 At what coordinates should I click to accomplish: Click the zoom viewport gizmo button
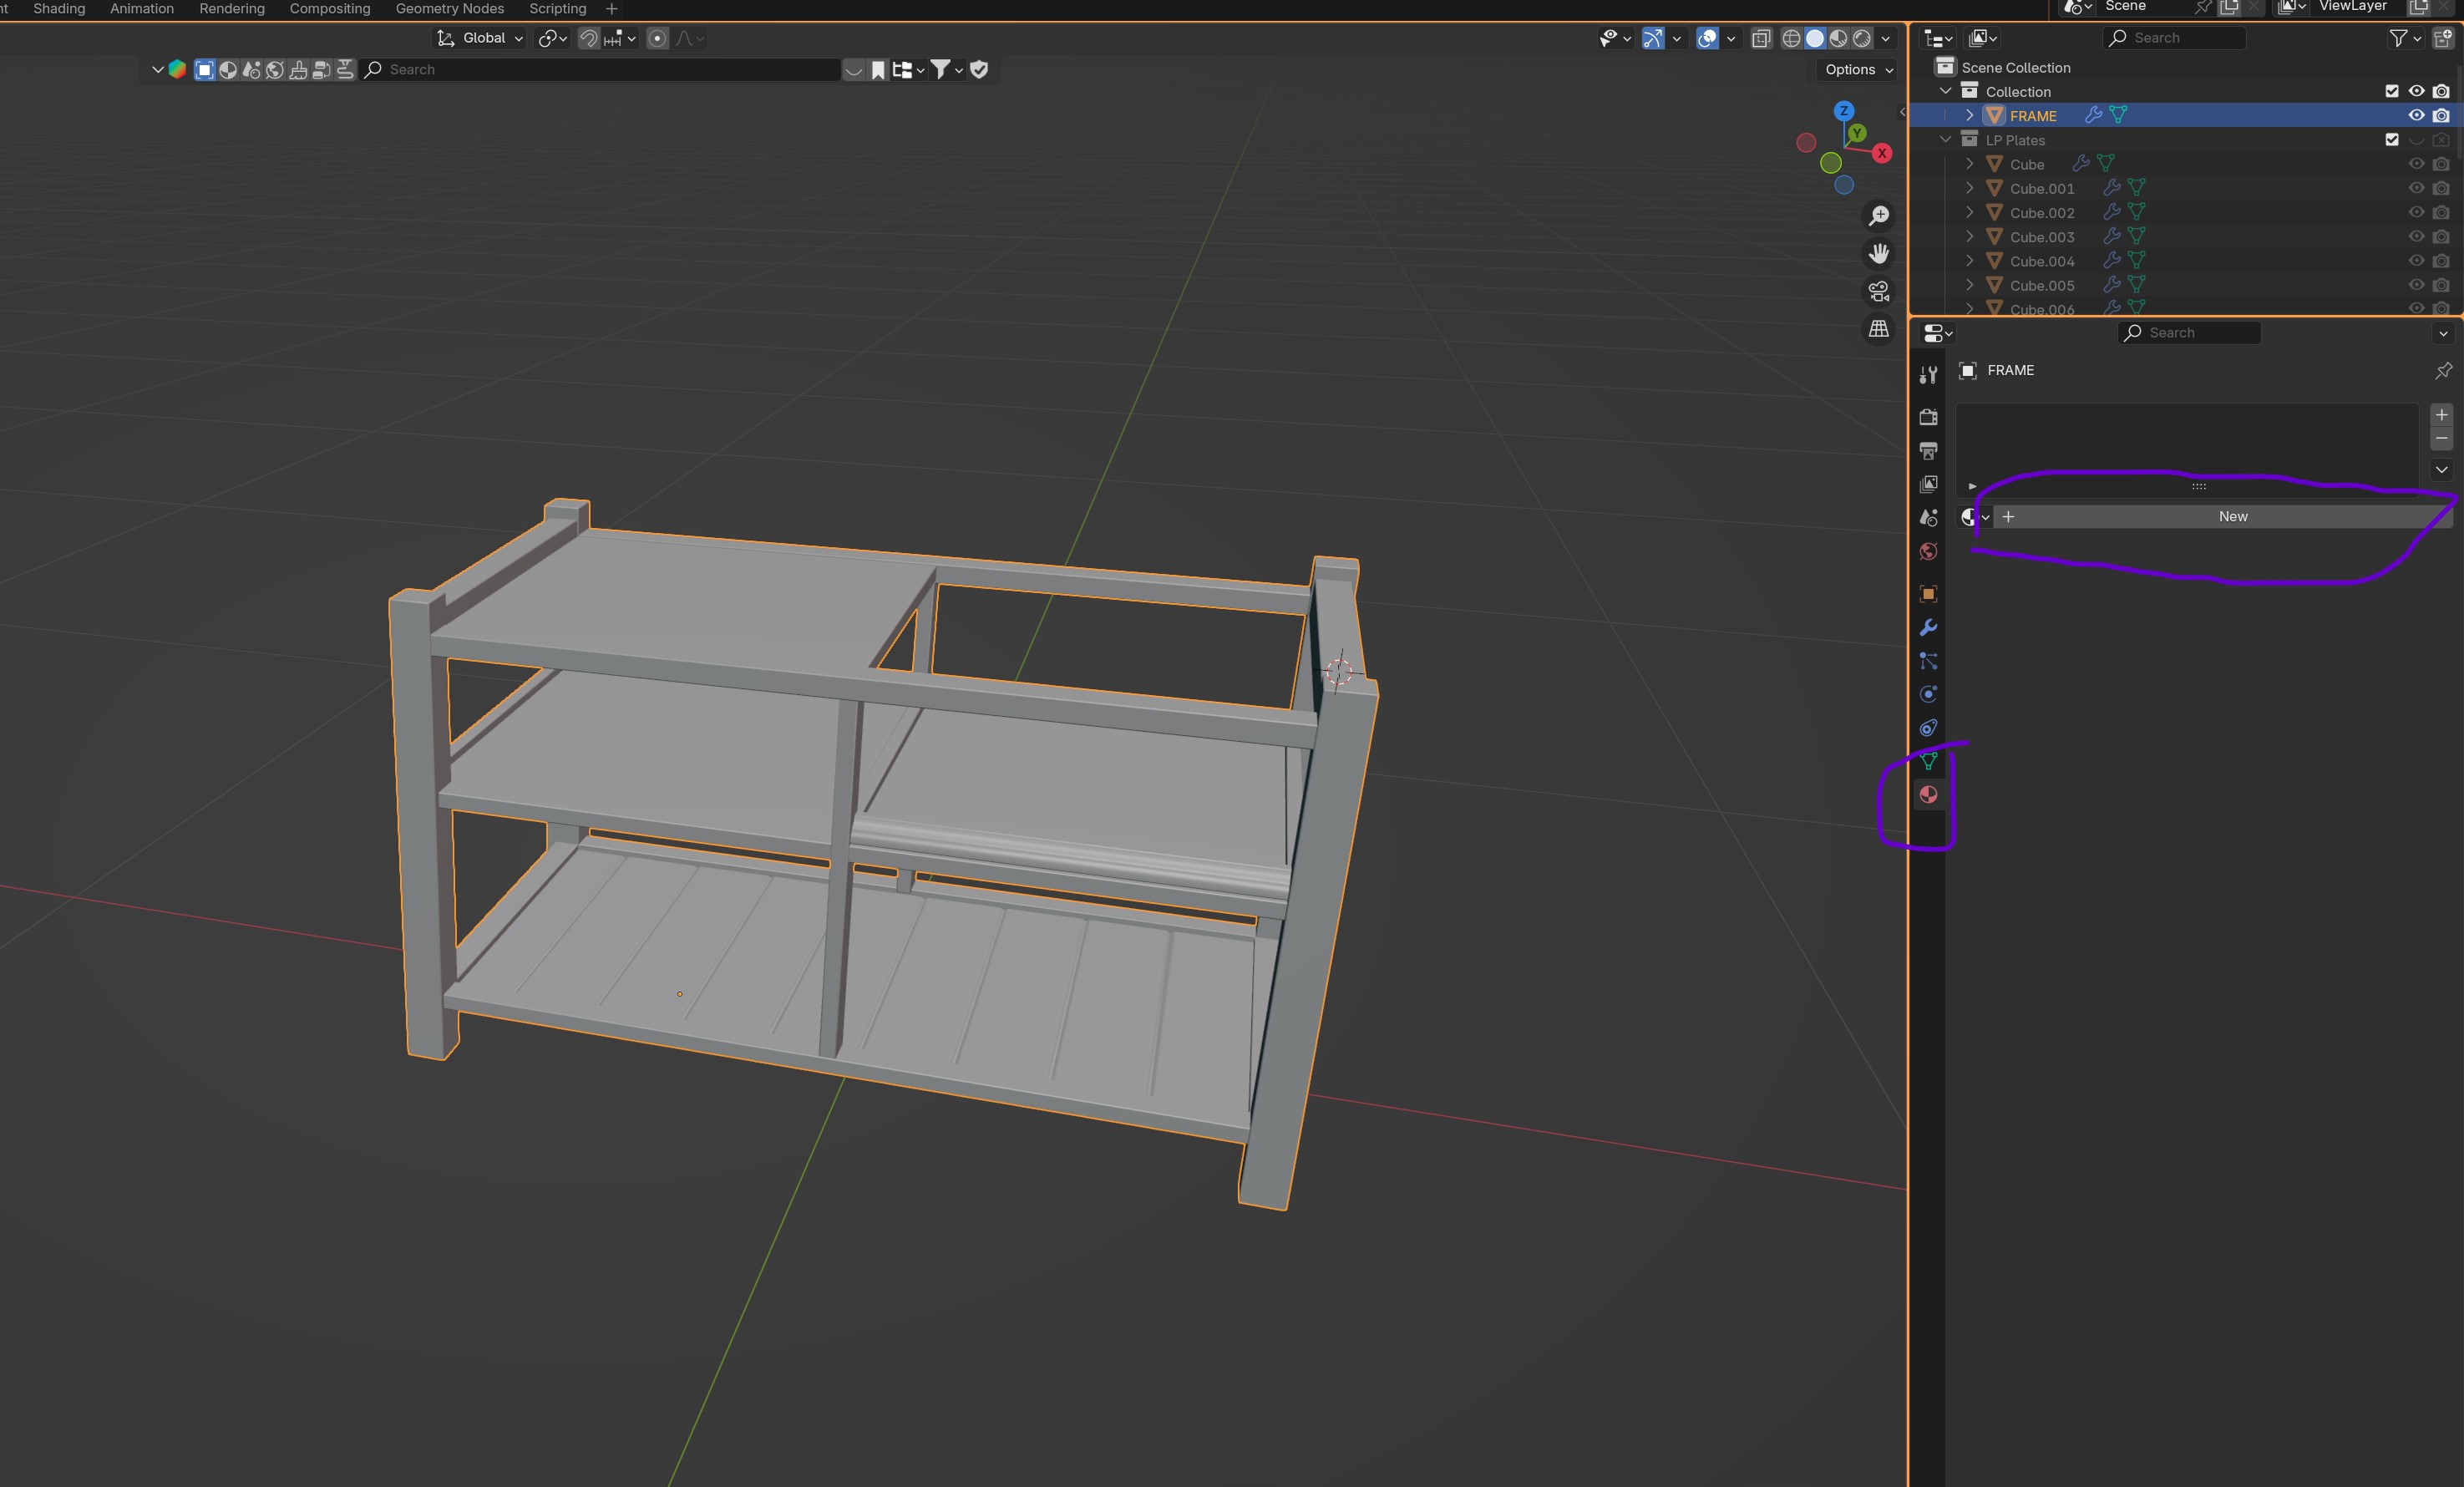click(1879, 216)
